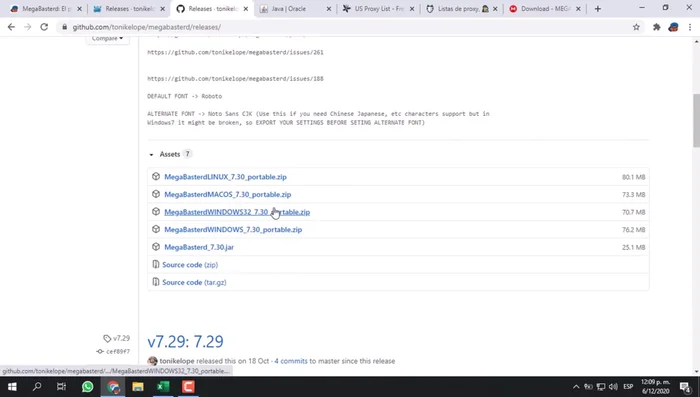Click the issues/261 URL text
The height and width of the screenshot is (397, 700).
pos(235,52)
